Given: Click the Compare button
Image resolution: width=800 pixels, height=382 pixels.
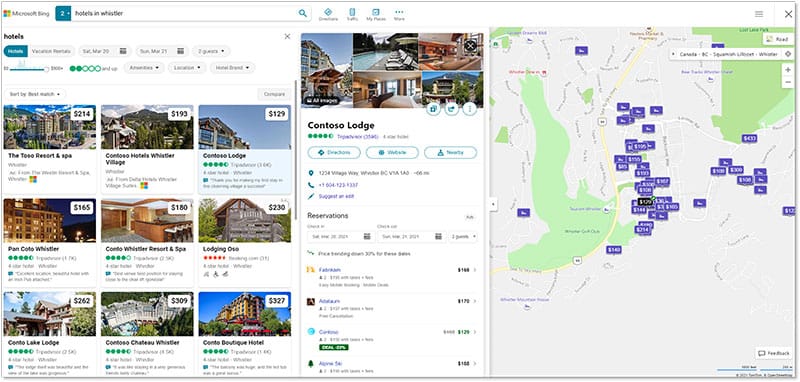Looking at the screenshot, I should 274,94.
